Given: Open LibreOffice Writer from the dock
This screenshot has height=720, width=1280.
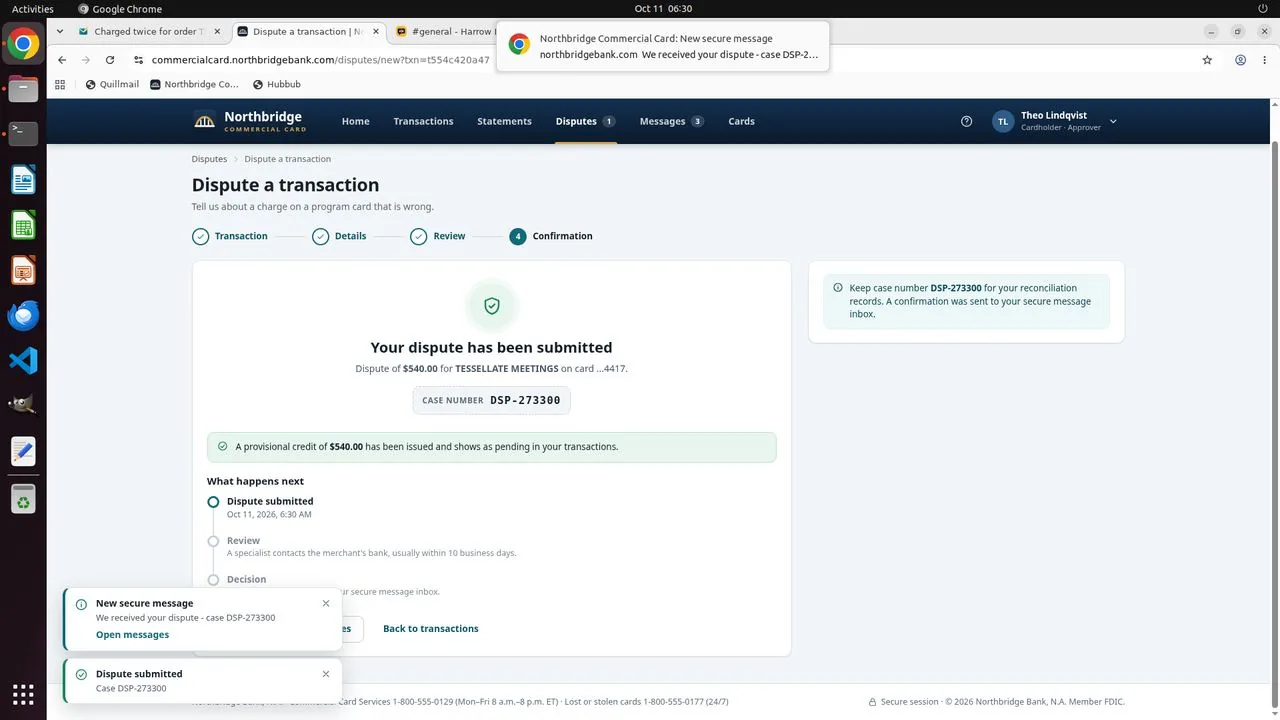Looking at the screenshot, I should (x=23, y=180).
